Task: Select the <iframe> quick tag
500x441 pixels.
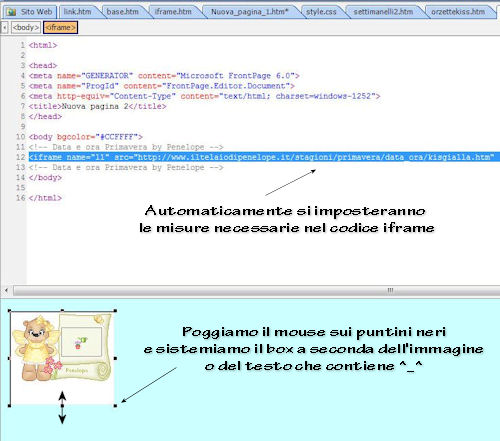Action: coord(60,27)
